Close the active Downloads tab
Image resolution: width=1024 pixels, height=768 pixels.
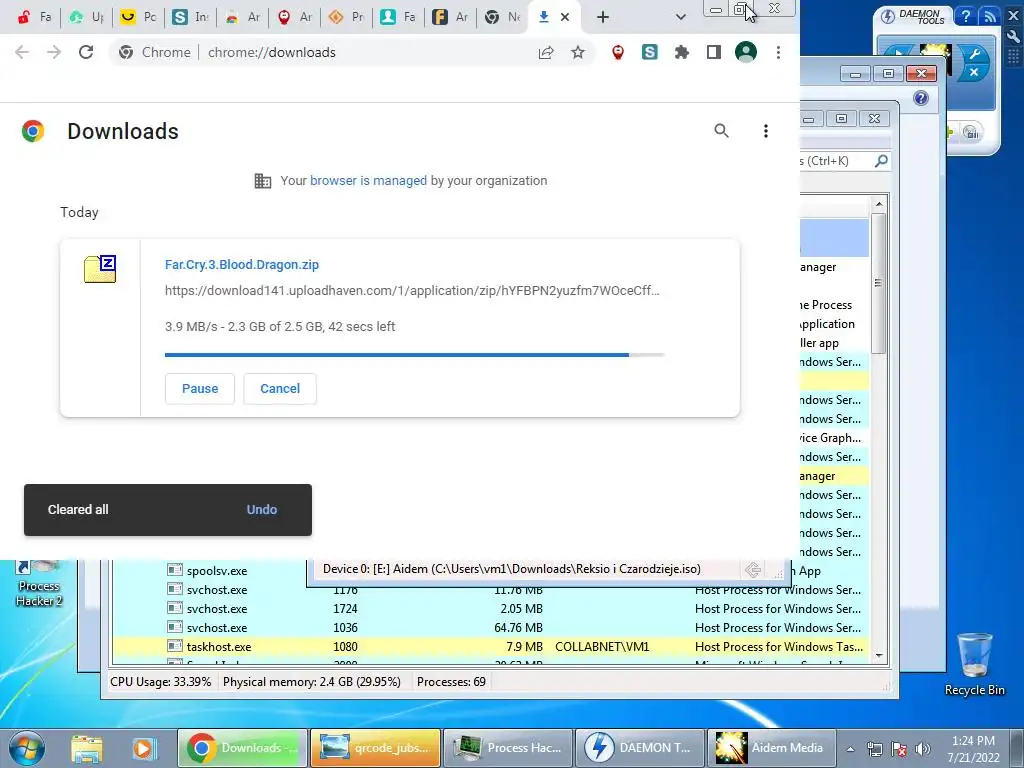[565, 18]
